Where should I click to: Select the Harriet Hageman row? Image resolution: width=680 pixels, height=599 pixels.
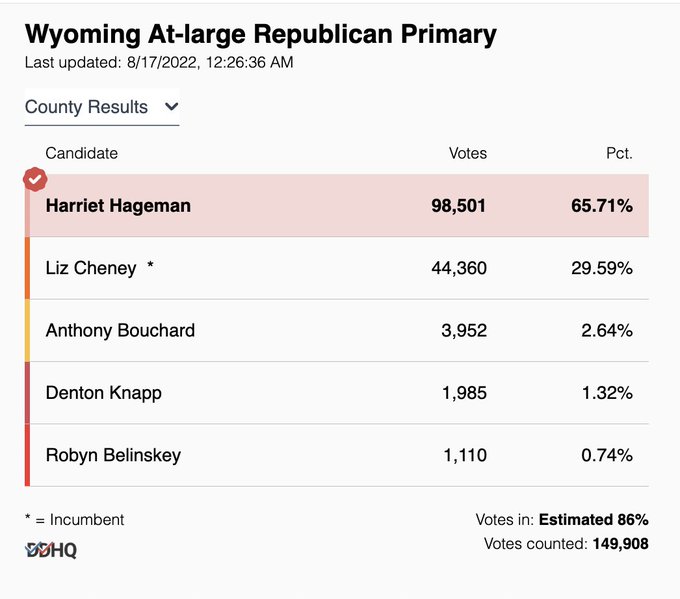[x=337, y=206]
